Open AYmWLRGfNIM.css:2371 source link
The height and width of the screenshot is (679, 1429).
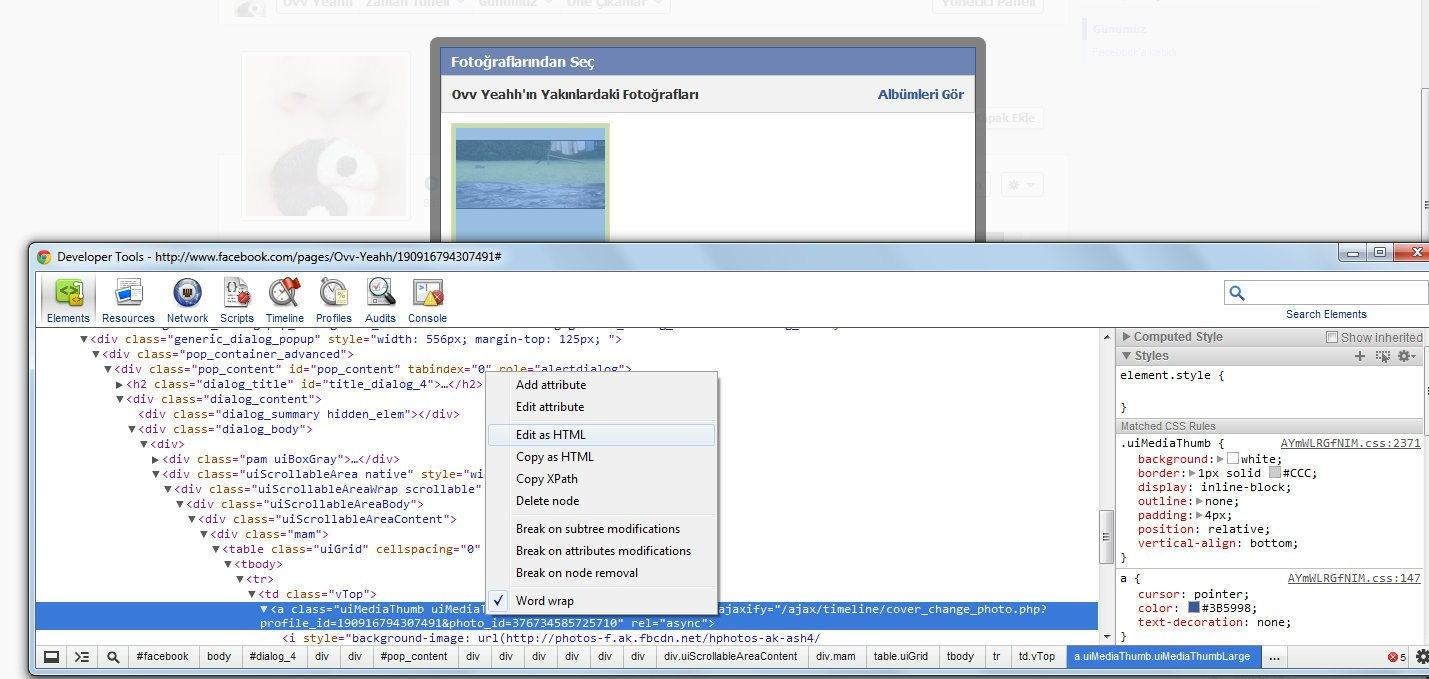tap(1350, 444)
